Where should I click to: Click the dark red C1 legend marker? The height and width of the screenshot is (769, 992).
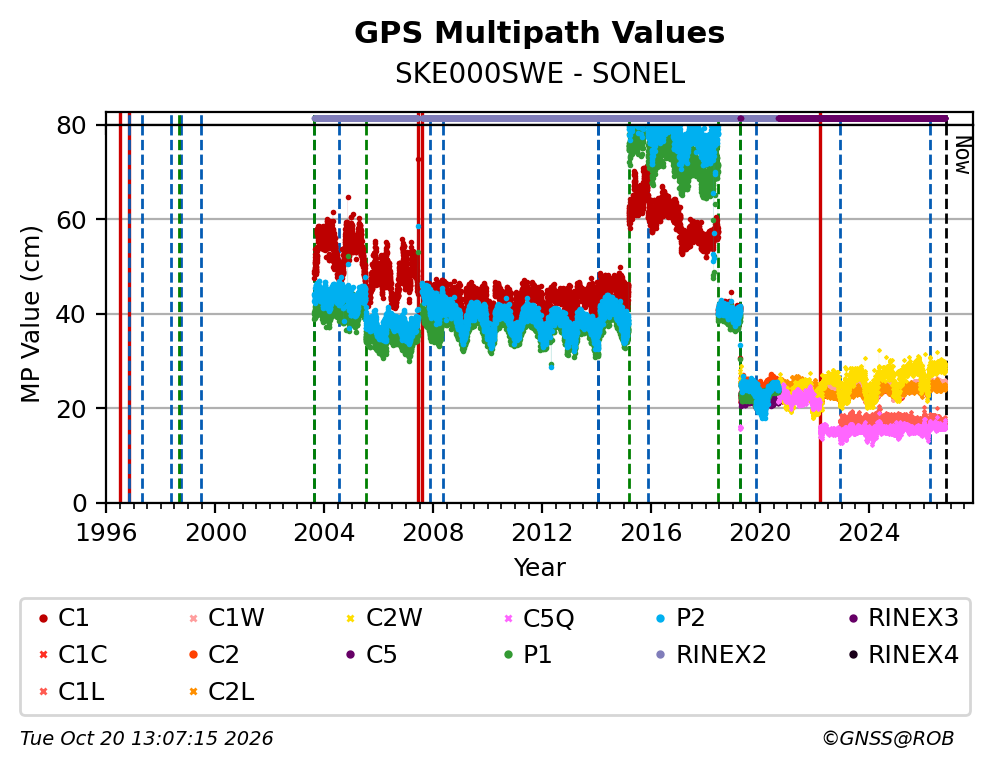coord(43,618)
